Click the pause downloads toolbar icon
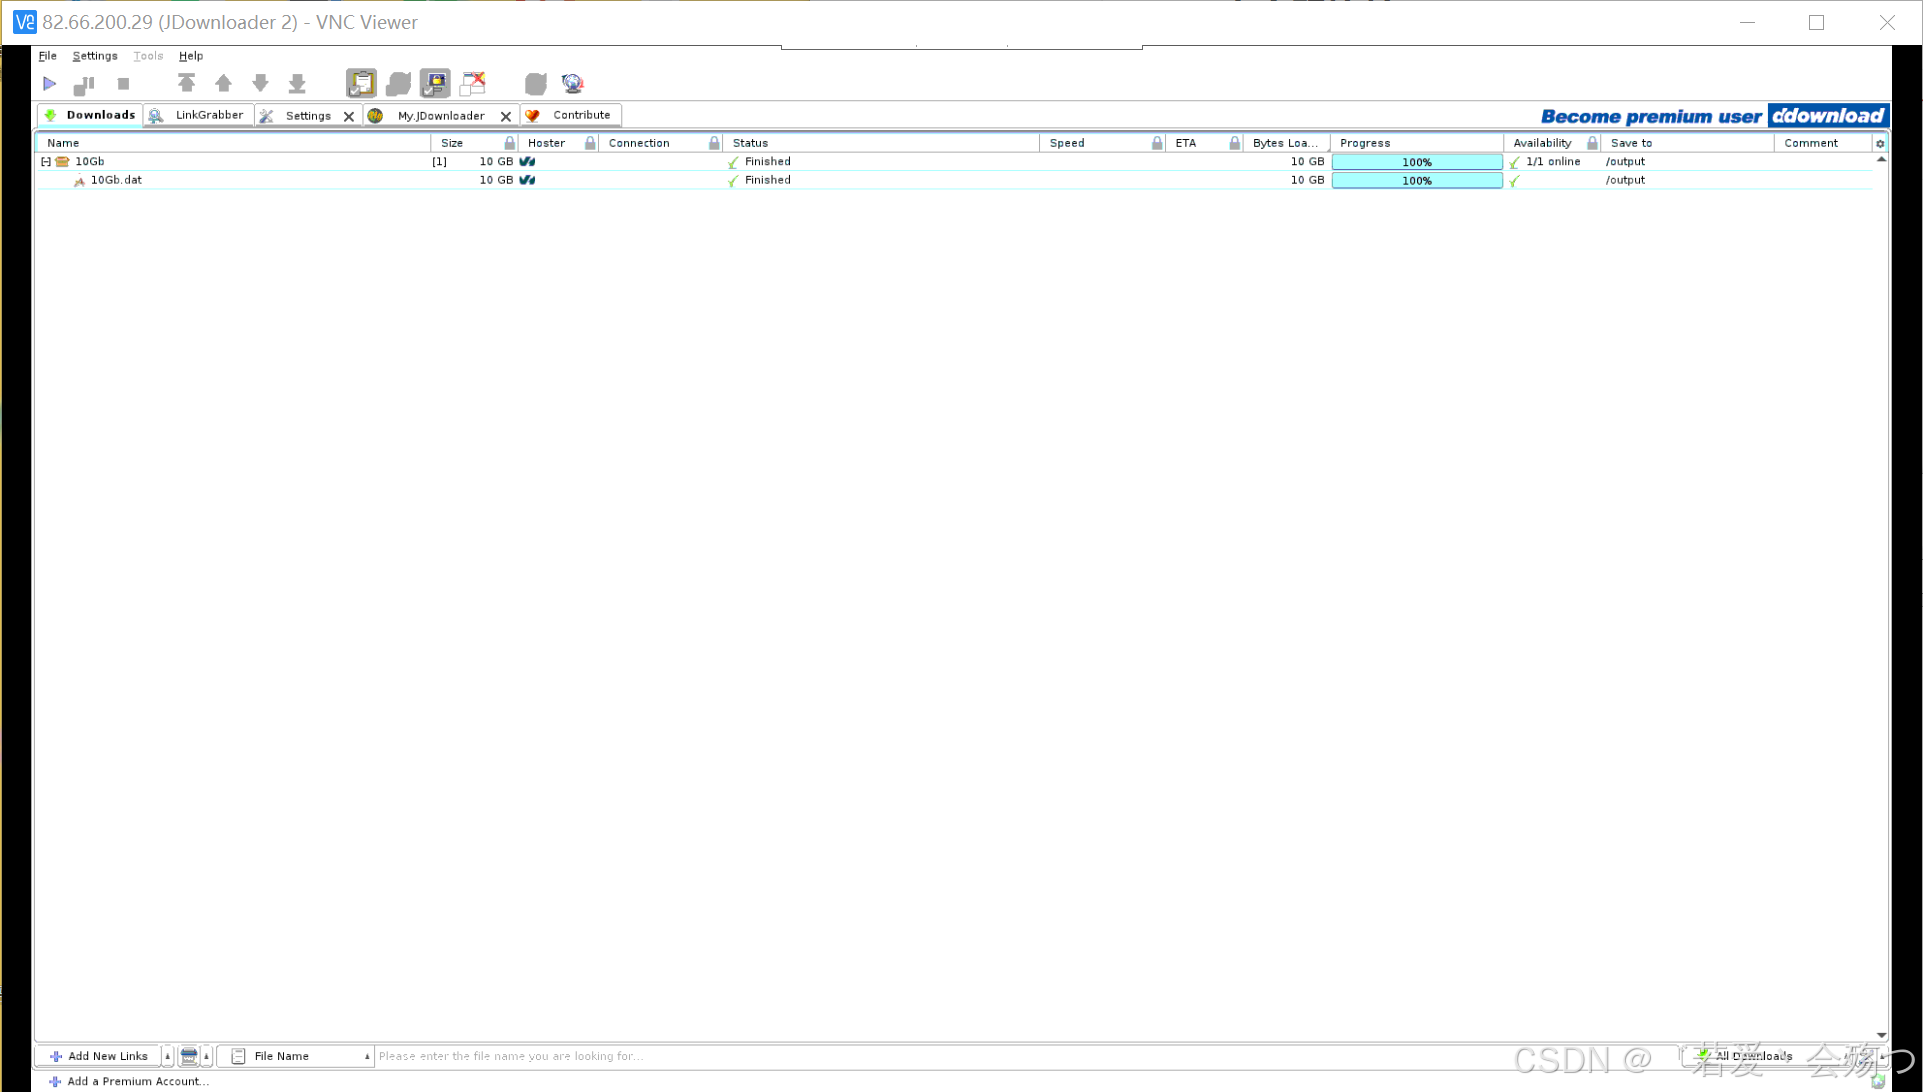The height and width of the screenshot is (1092, 1923). 85,84
